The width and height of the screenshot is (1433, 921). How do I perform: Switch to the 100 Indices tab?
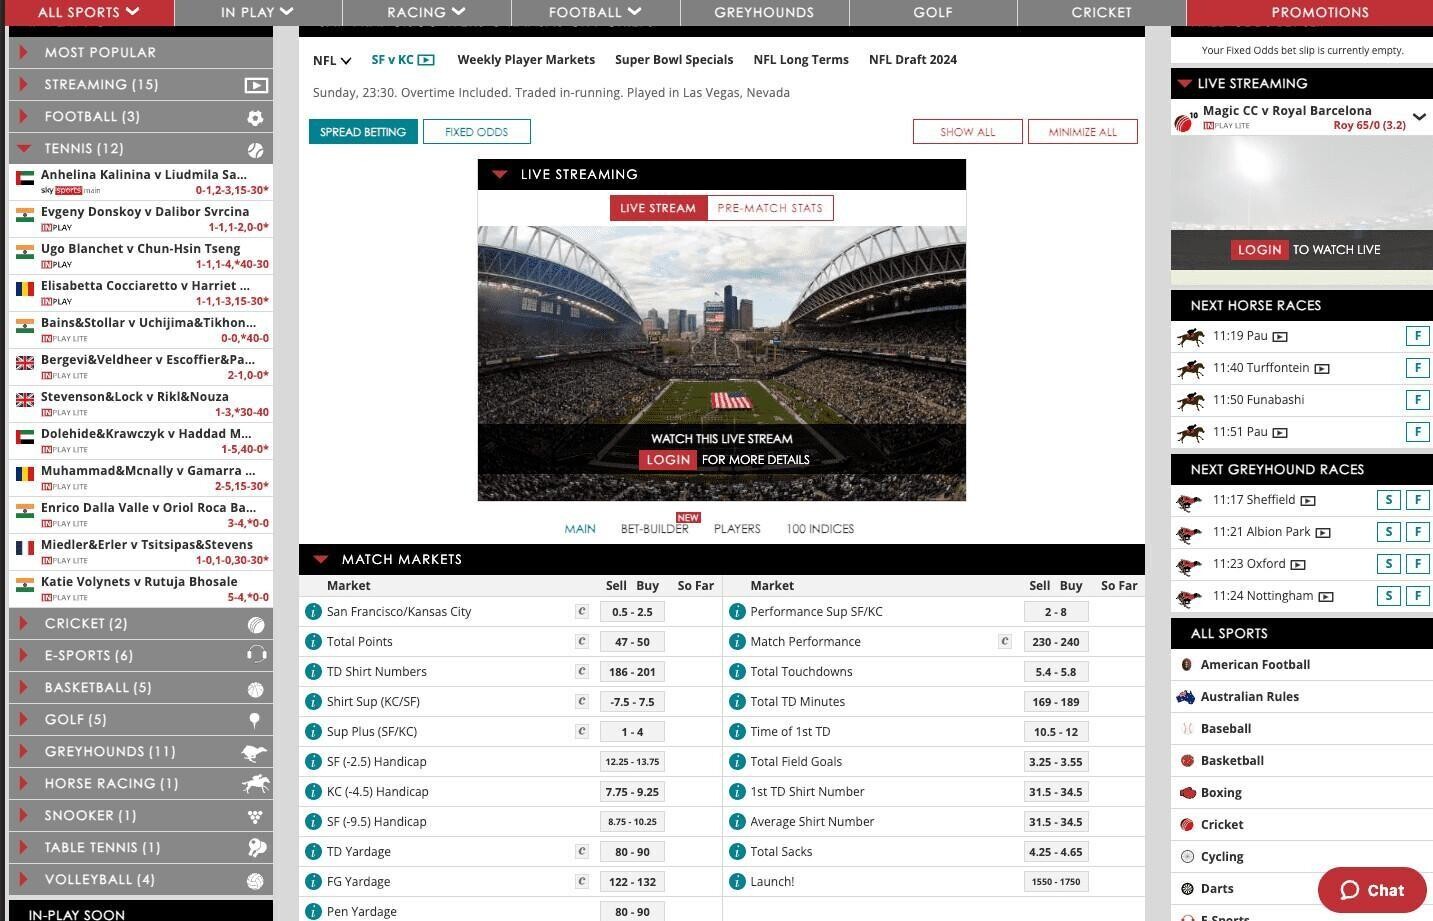820,529
